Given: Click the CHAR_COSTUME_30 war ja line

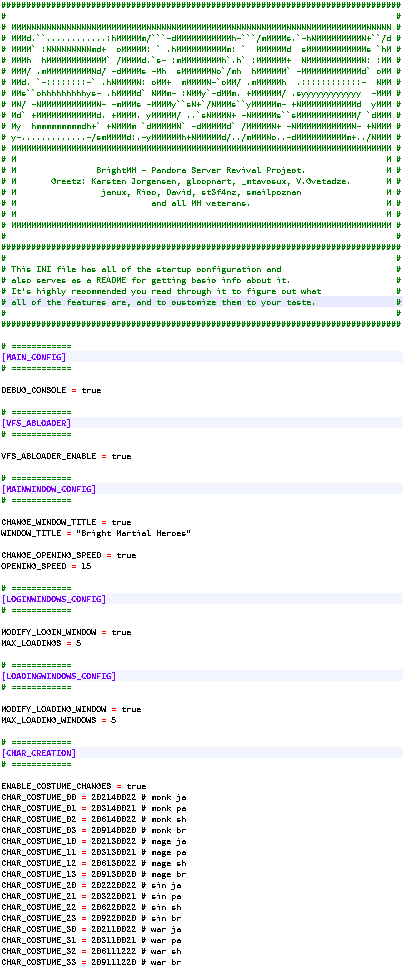Looking at the screenshot, I should coord(91,930).
